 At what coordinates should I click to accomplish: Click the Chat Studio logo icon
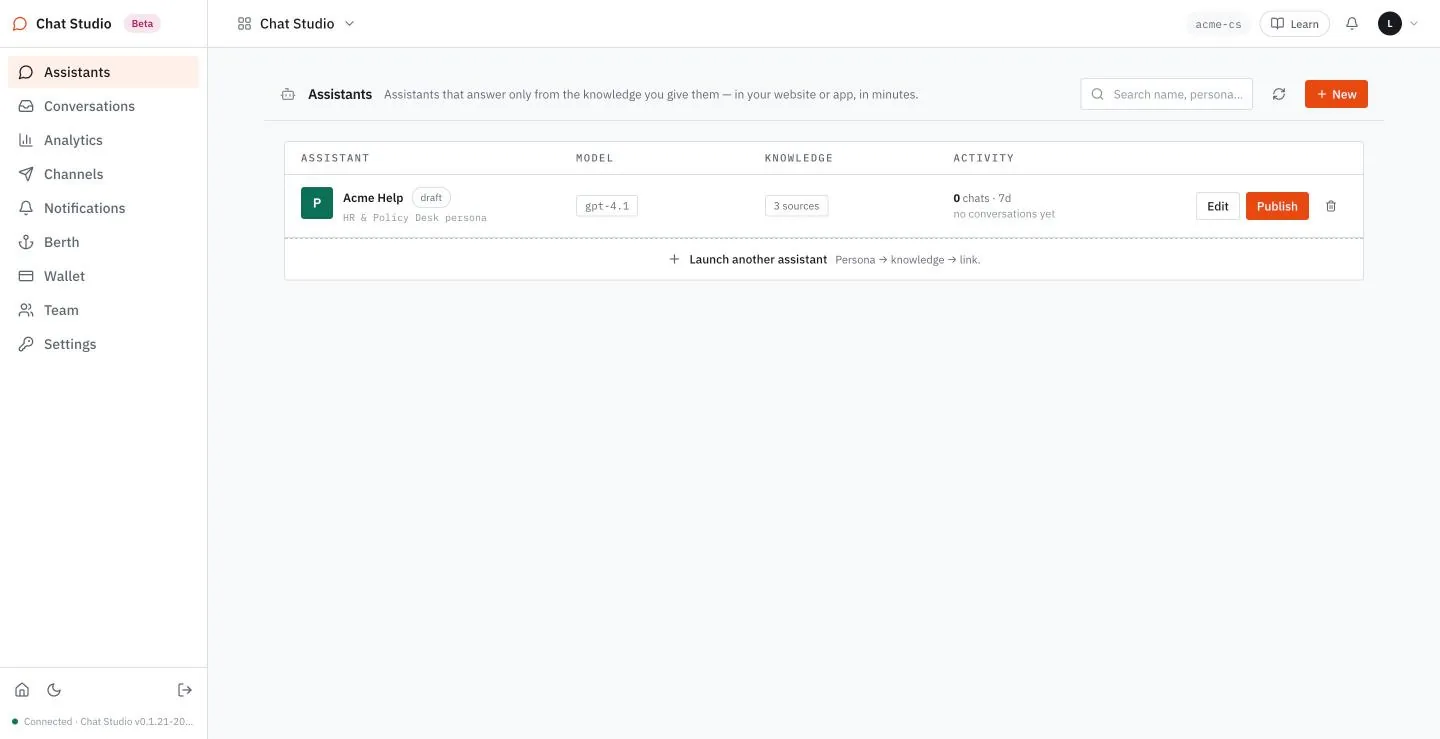point(20,23)
